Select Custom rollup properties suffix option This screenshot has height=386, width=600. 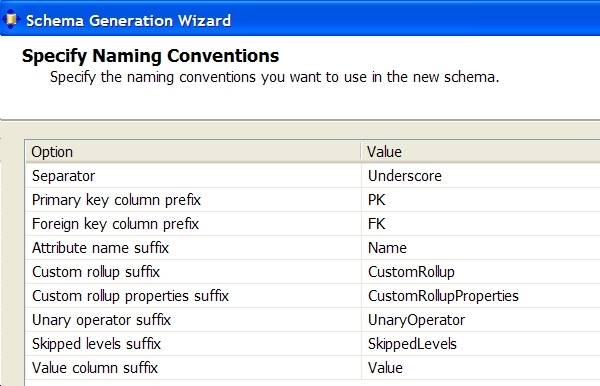coord(193,296)
